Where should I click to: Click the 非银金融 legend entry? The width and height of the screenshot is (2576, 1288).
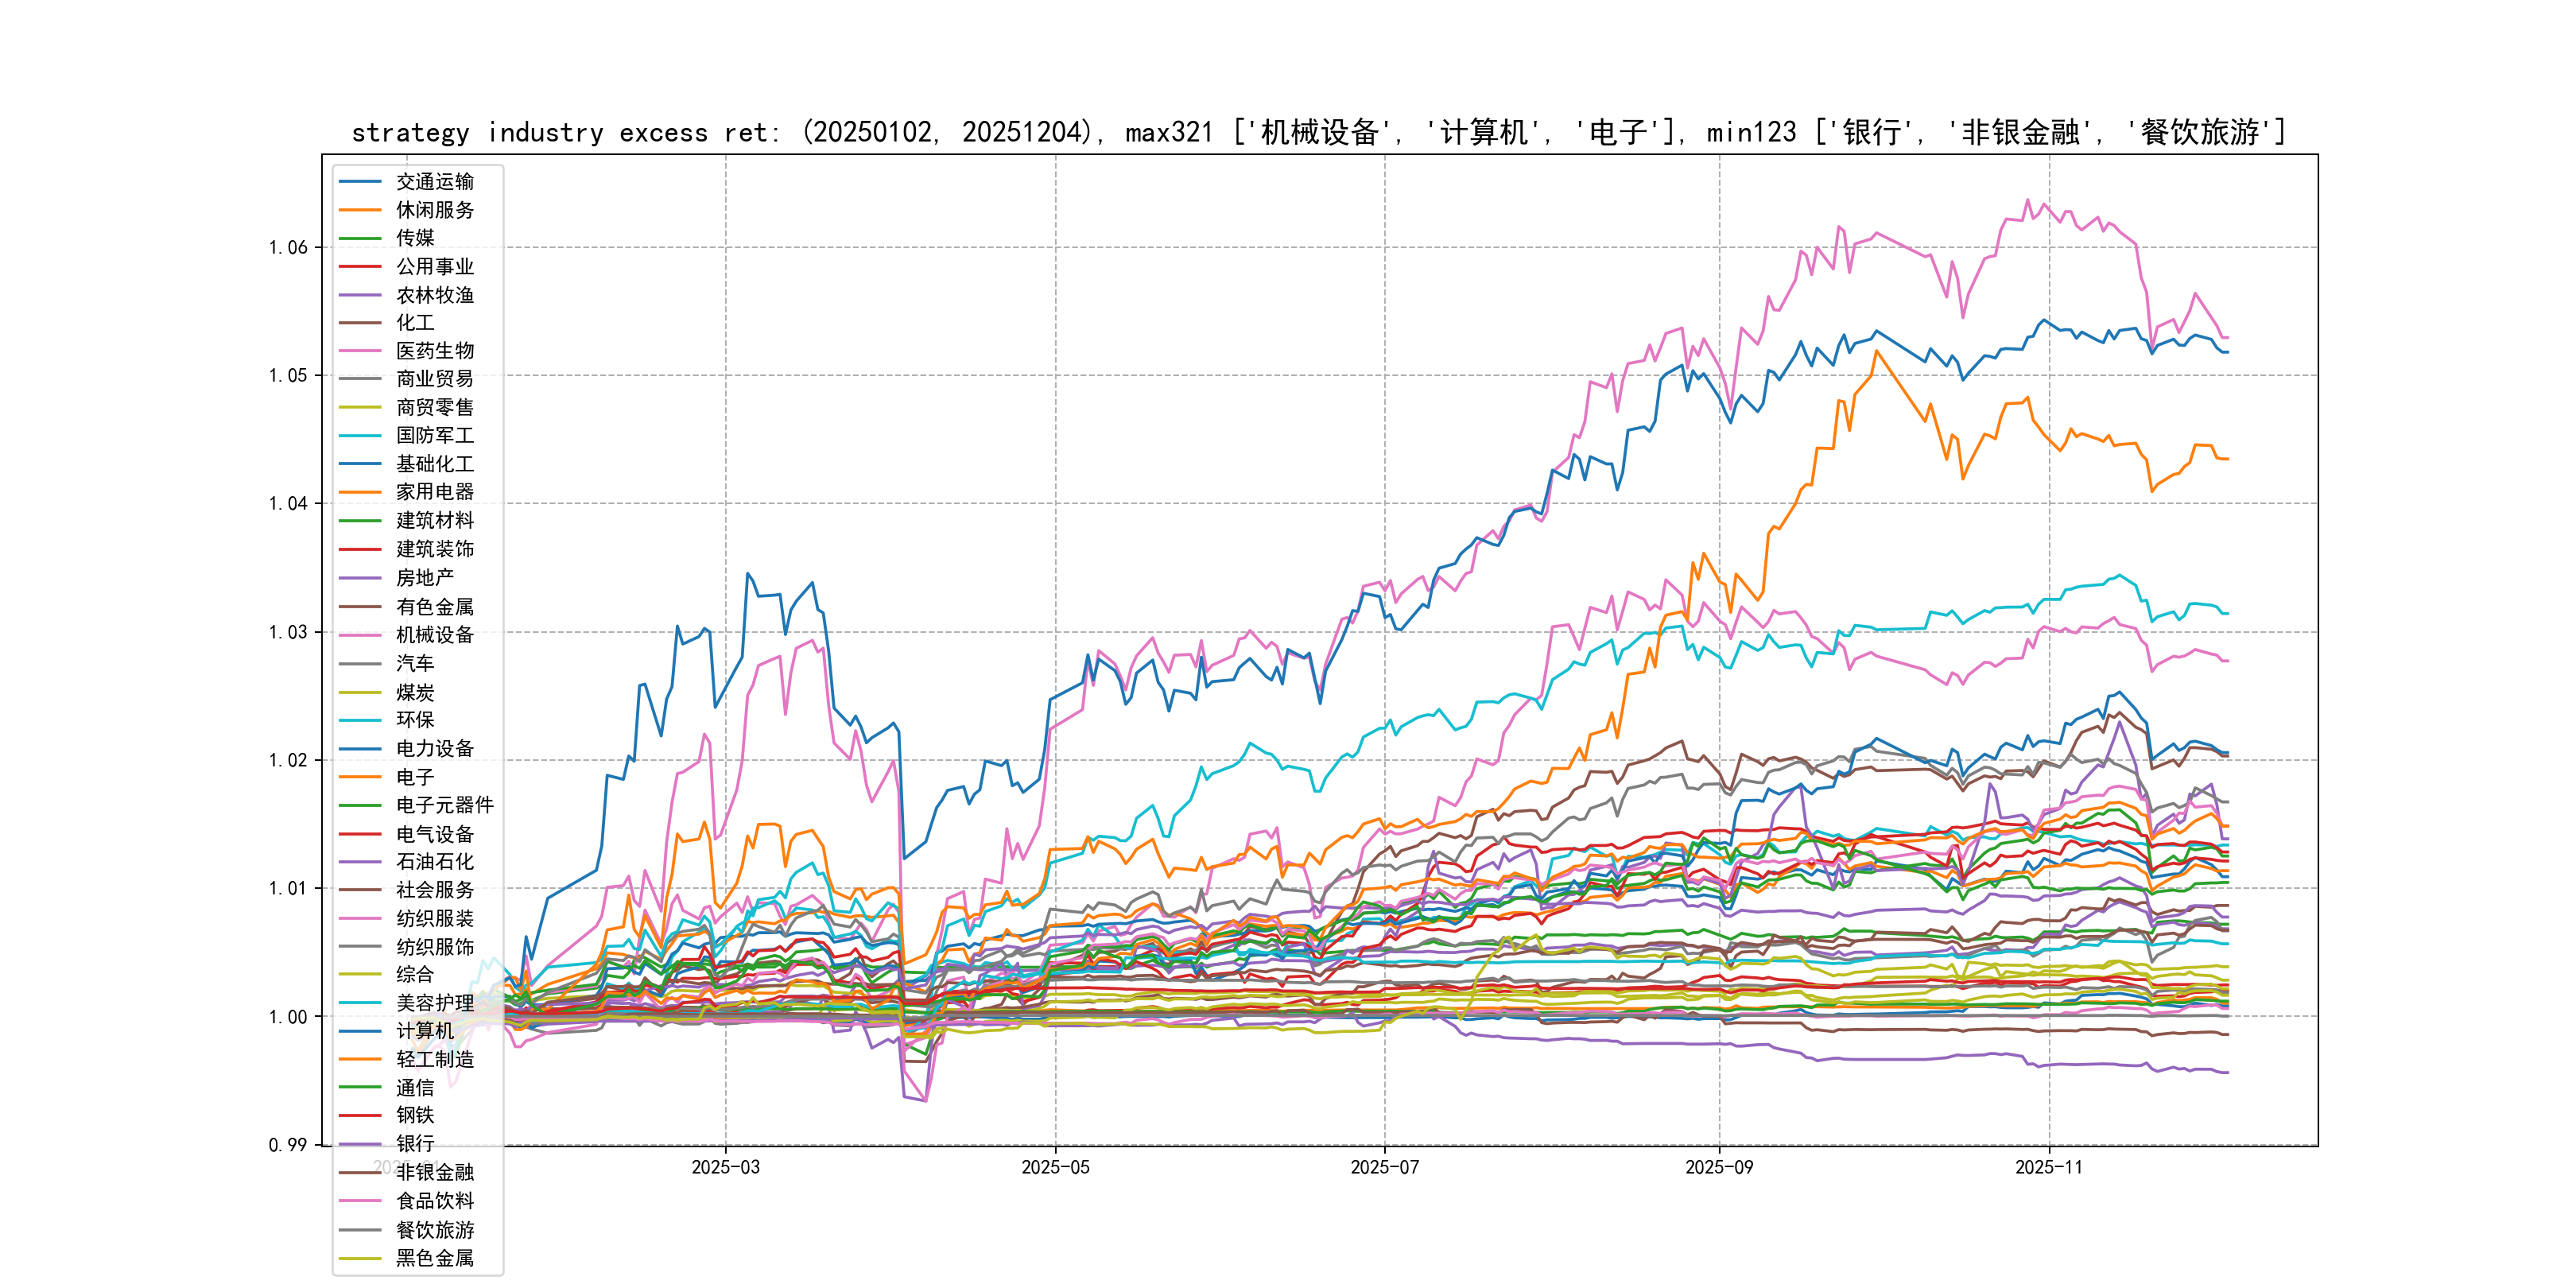pyautogui.click(x=434, y=1172)
